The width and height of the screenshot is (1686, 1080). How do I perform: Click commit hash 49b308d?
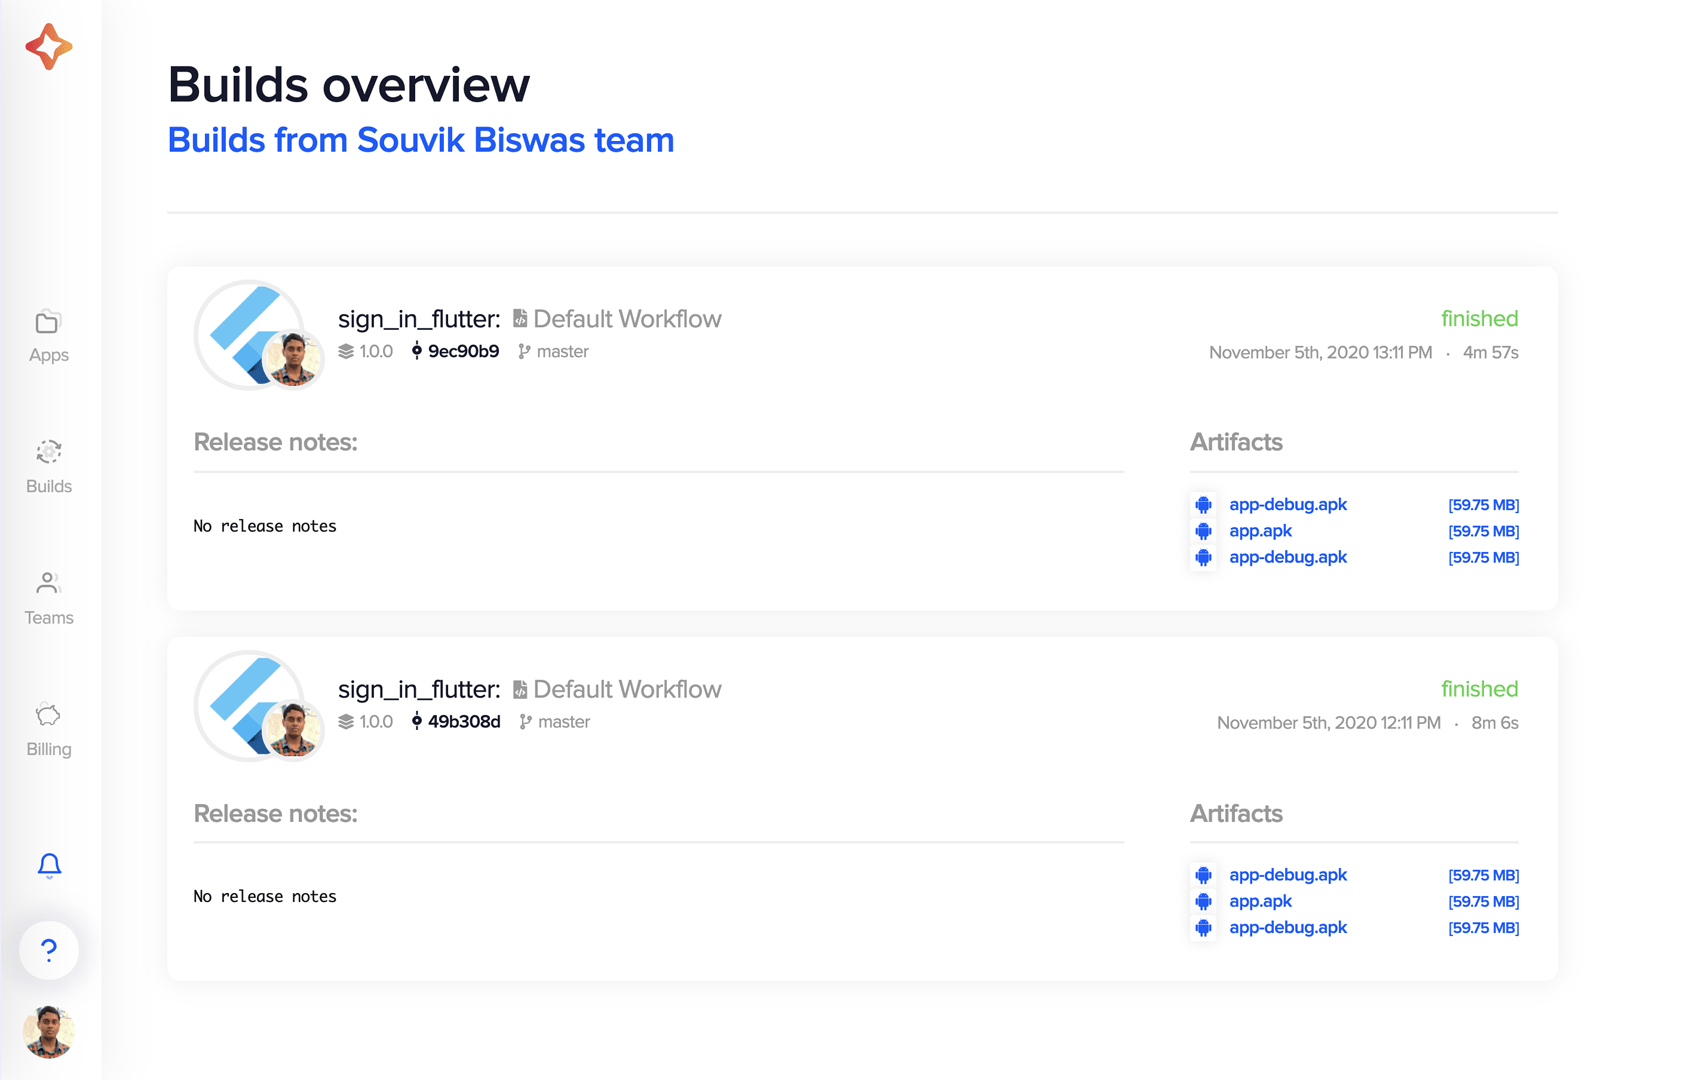click(464, 722)
